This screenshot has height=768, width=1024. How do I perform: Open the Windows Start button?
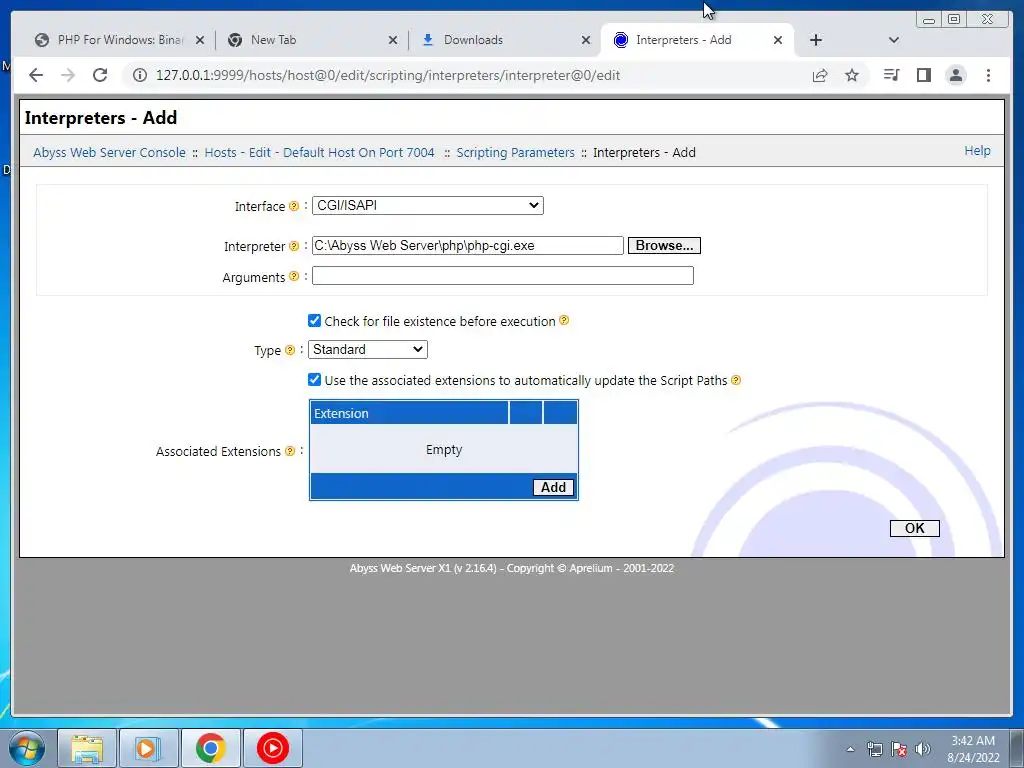[x=26, y=748]
